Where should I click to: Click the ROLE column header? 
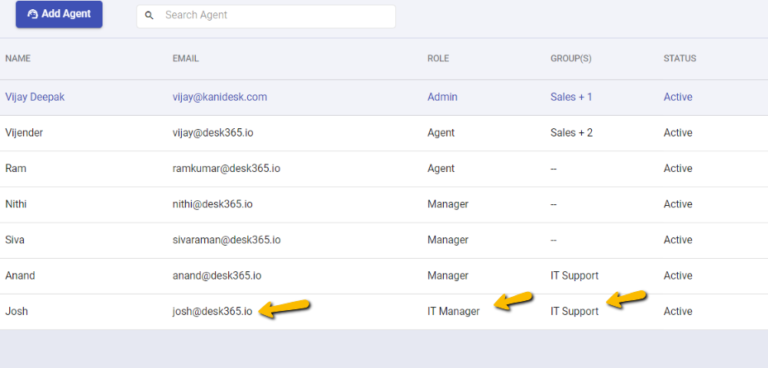pos(438,58)
